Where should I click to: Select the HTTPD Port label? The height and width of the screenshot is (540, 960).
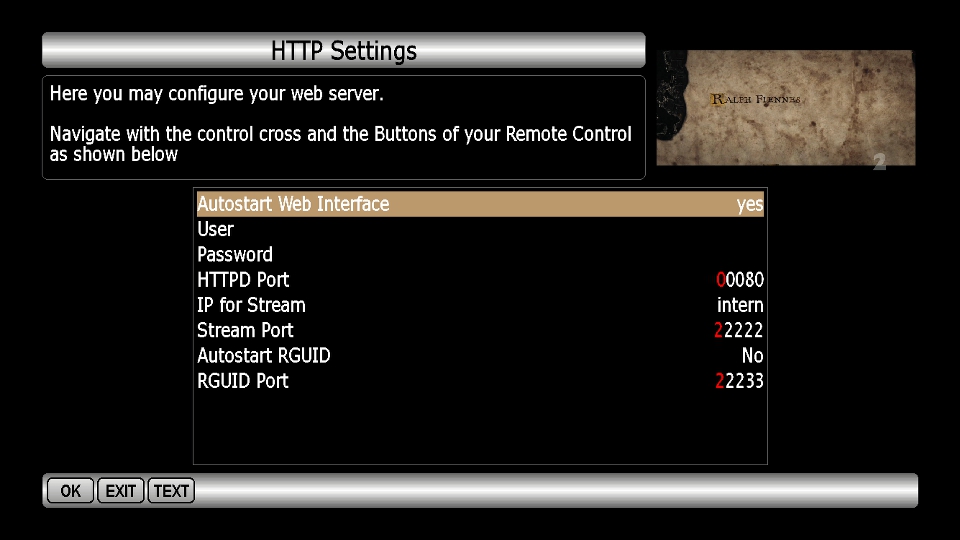point(243,280)
